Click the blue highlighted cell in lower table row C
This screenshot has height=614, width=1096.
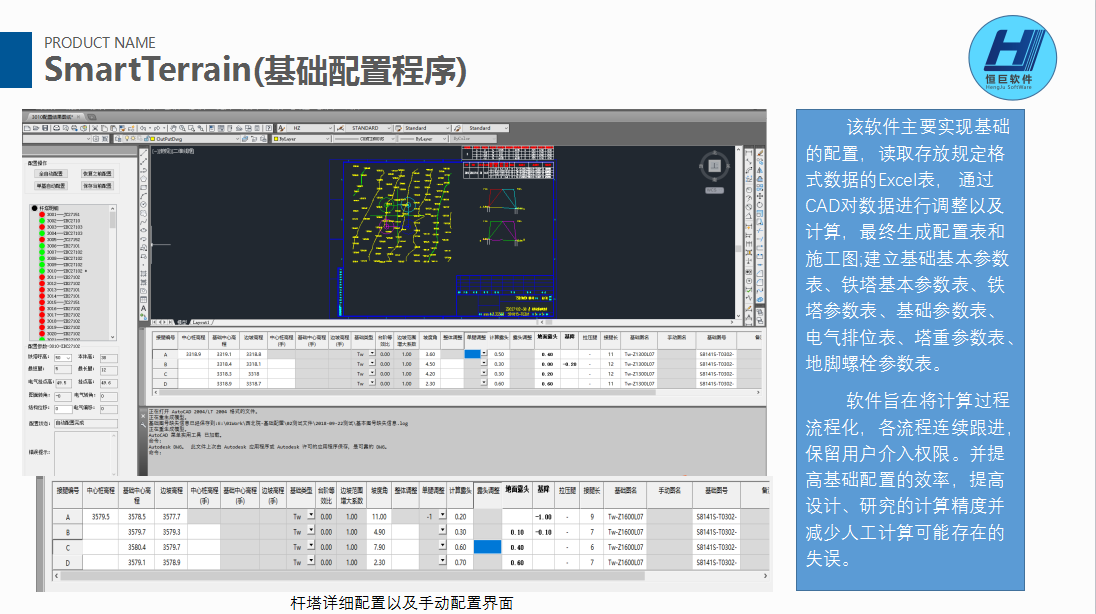(x=487, y=547)
